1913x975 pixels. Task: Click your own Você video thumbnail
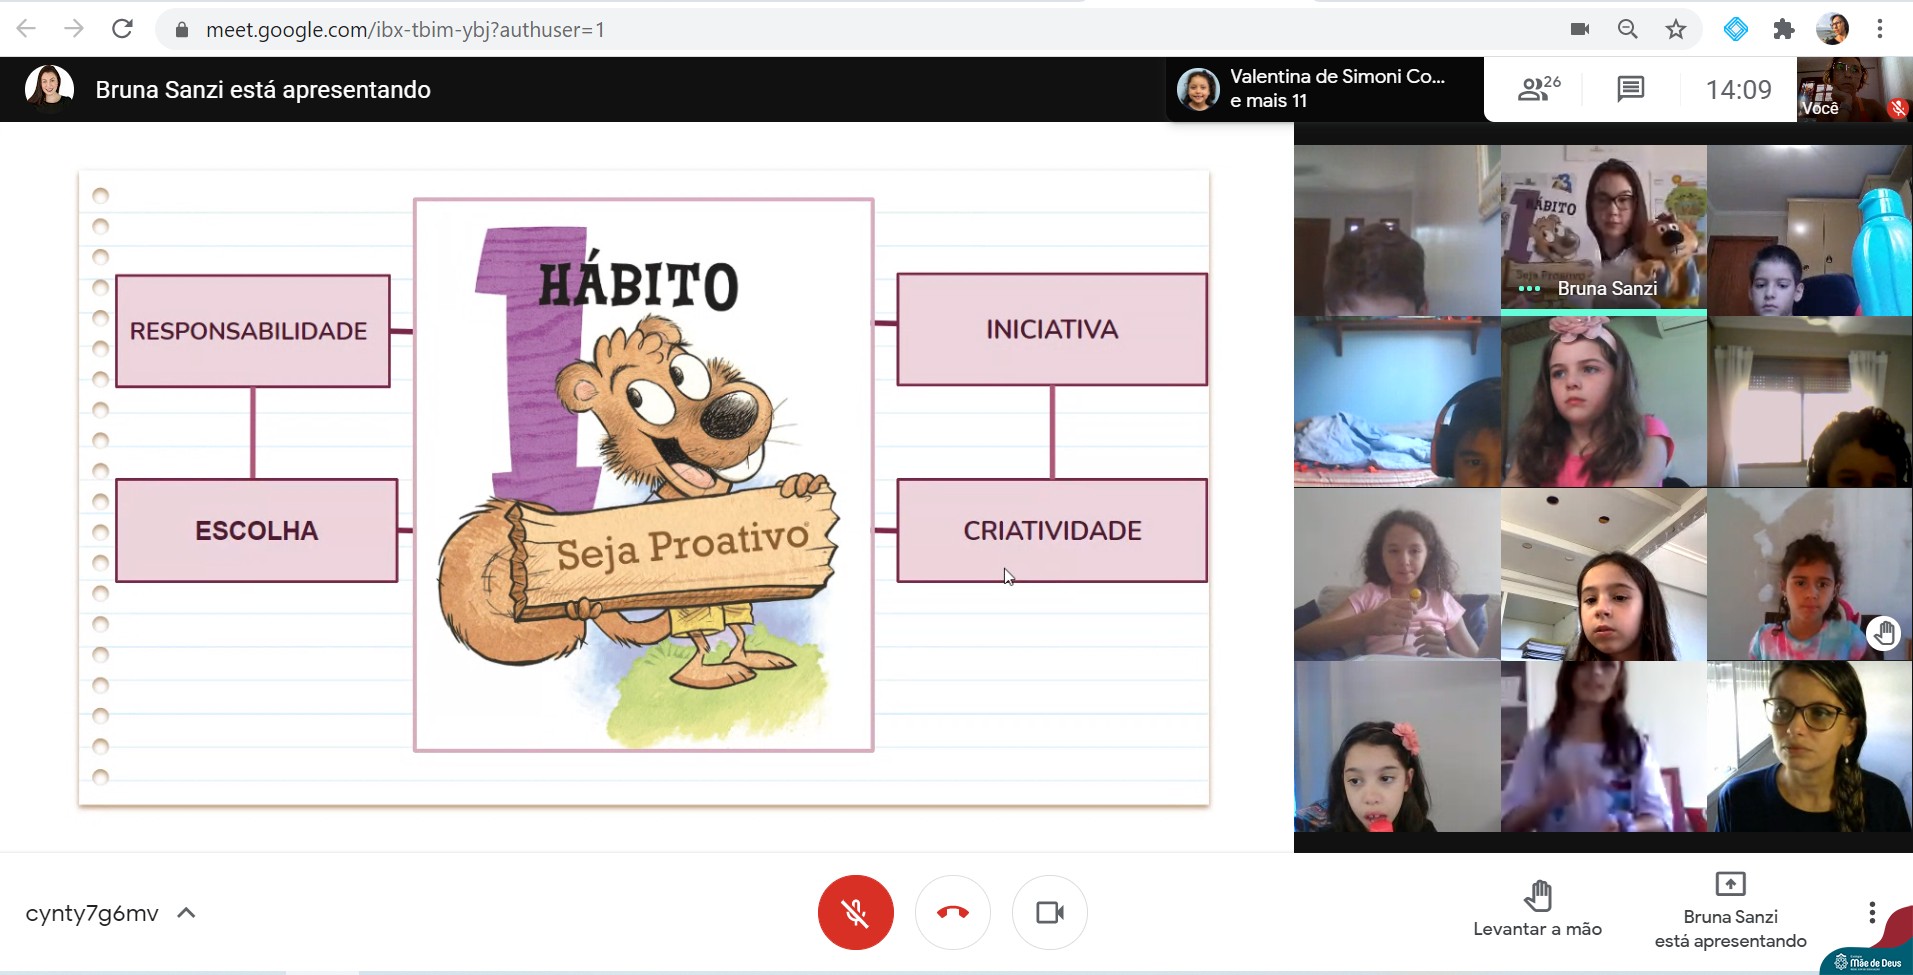[1853, 89]
